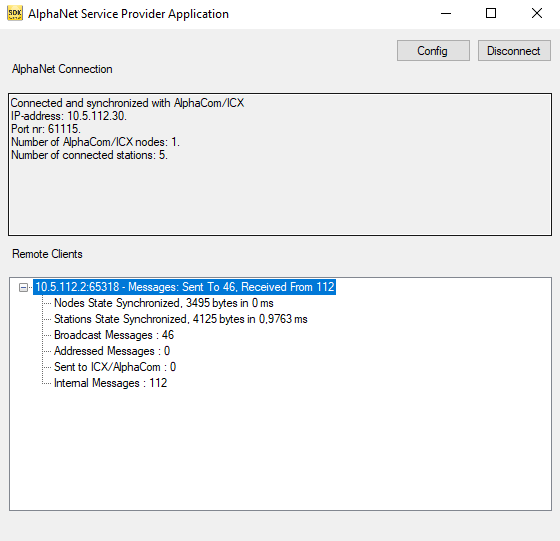This screenshot has width=560, height=541.
Task: Select Internal Messages : 112 entry
Action: pyautogui.click(x=110, y=383)
